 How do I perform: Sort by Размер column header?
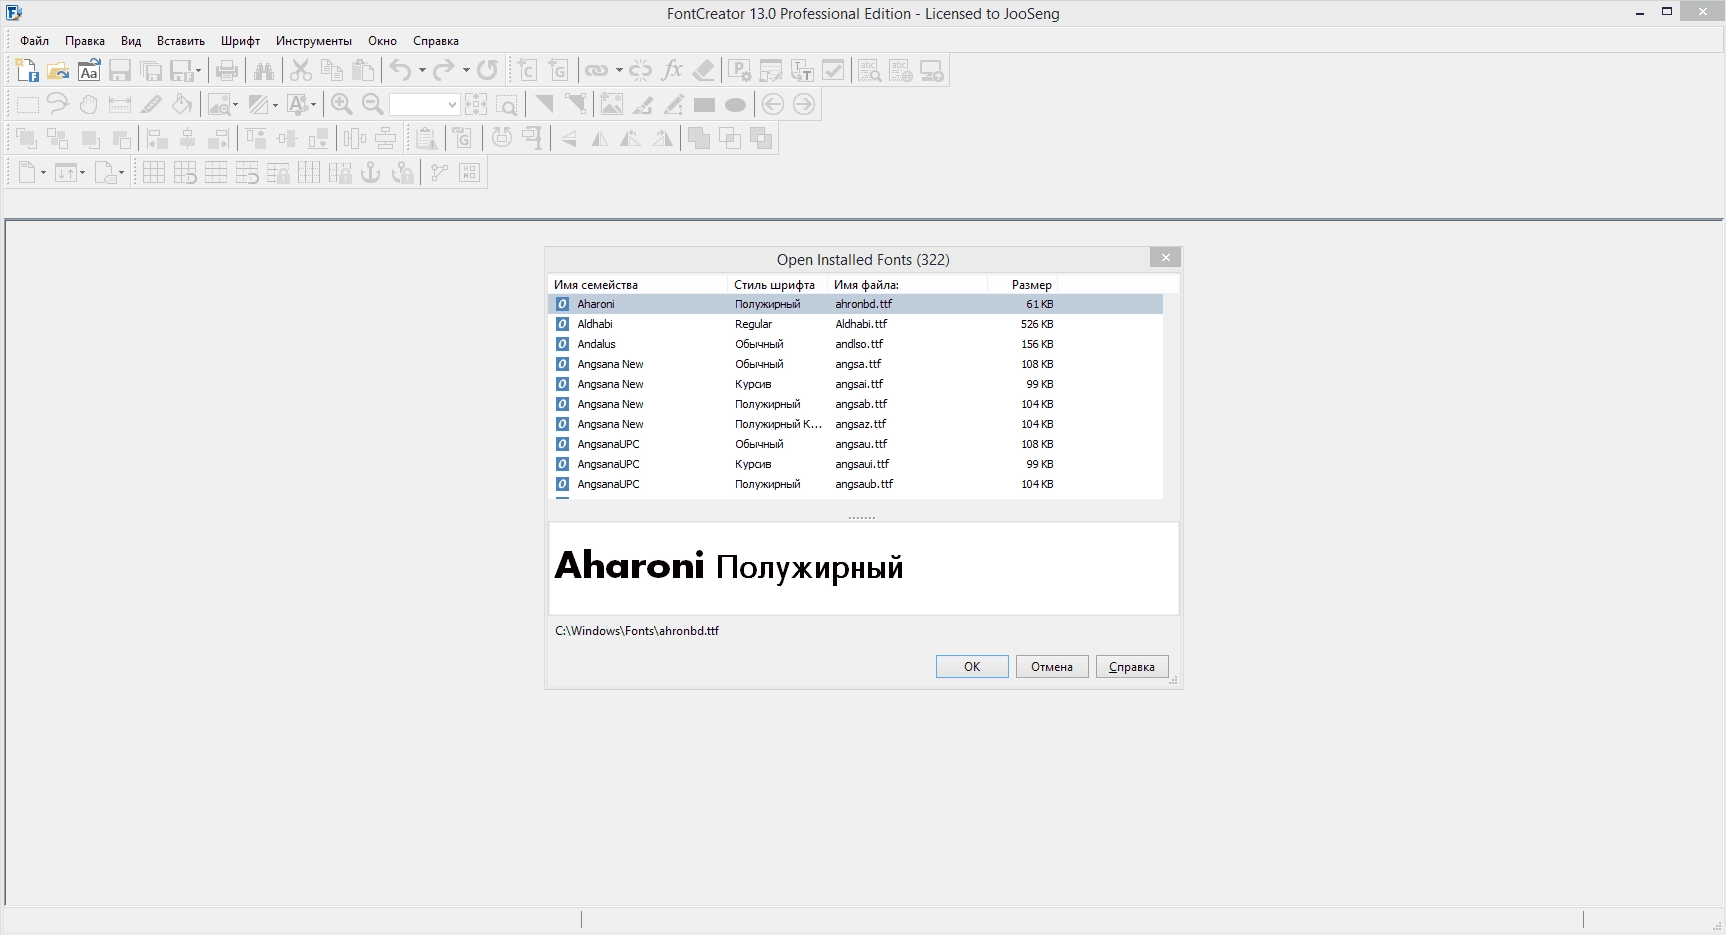coord(1022,285)
